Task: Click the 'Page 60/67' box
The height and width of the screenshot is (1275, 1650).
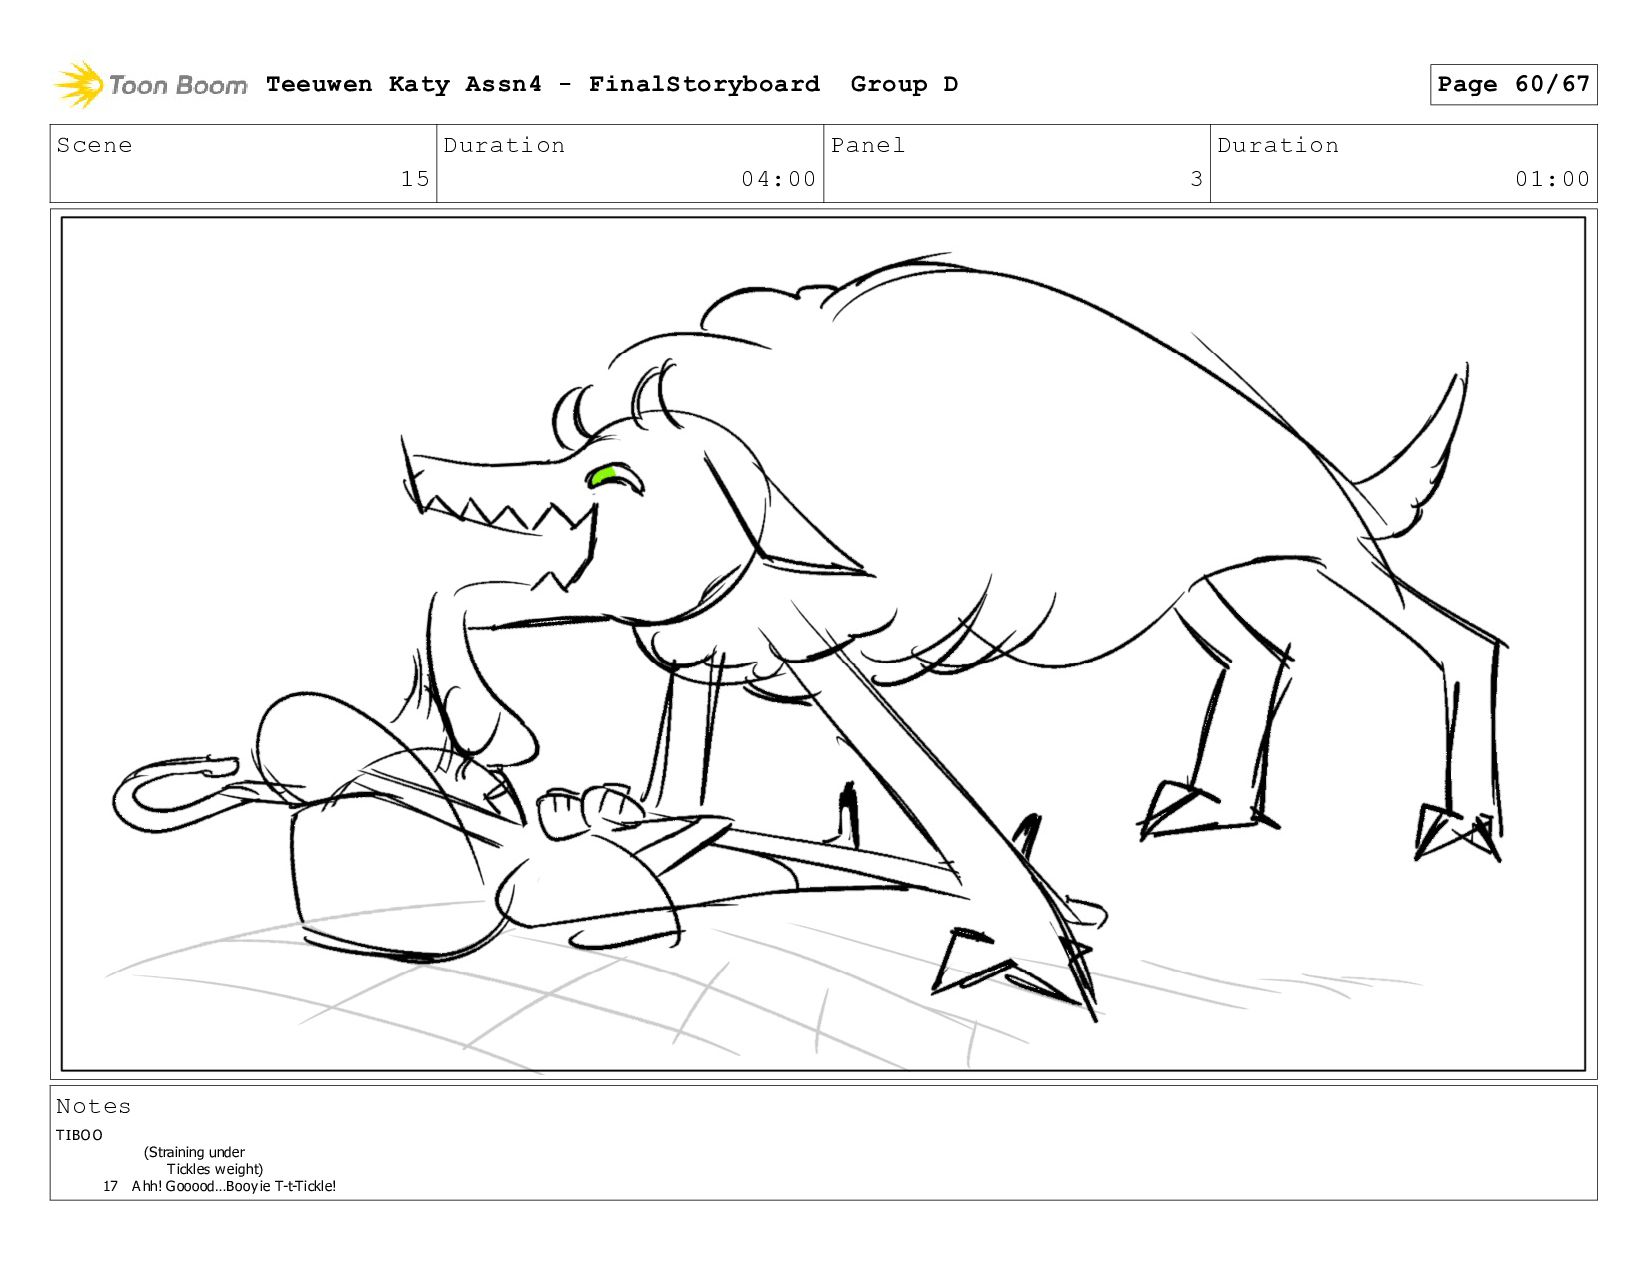Action: (1513, 84)
